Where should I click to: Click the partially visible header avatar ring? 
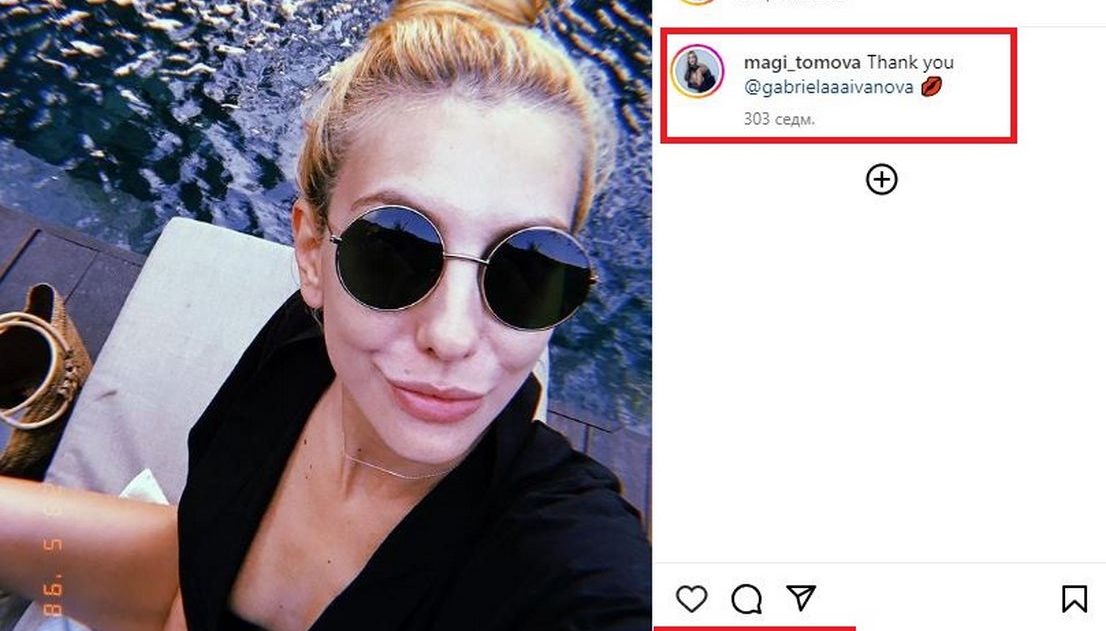tap(697, 2)
